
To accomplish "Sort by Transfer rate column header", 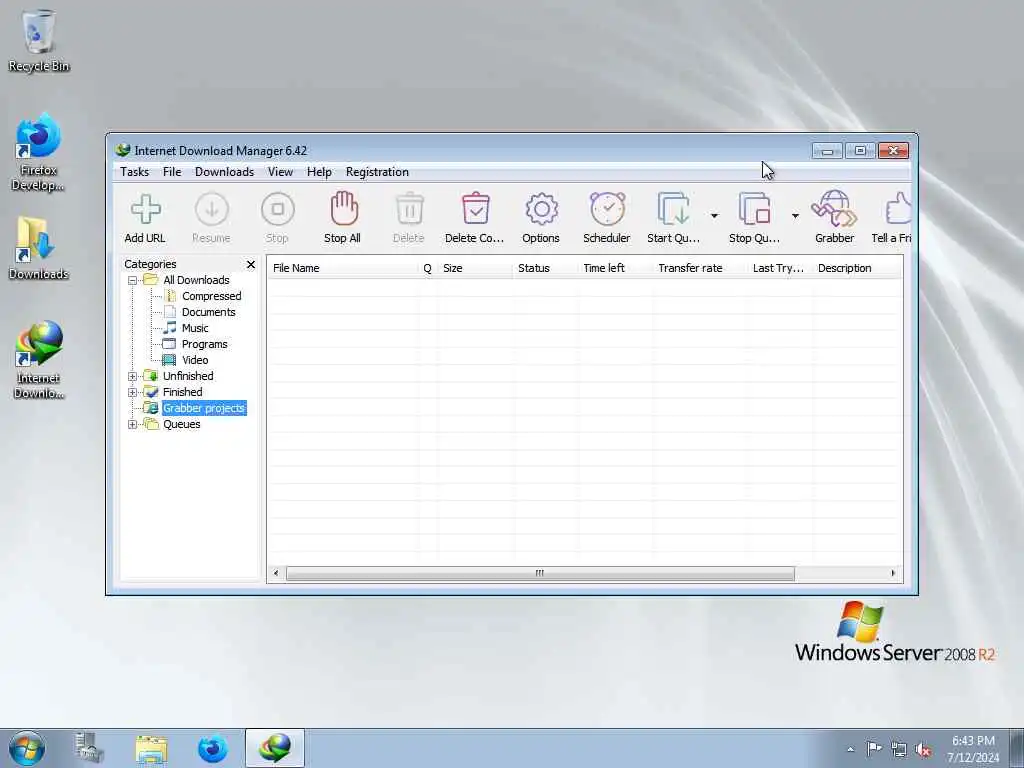I will click(700, 268).
